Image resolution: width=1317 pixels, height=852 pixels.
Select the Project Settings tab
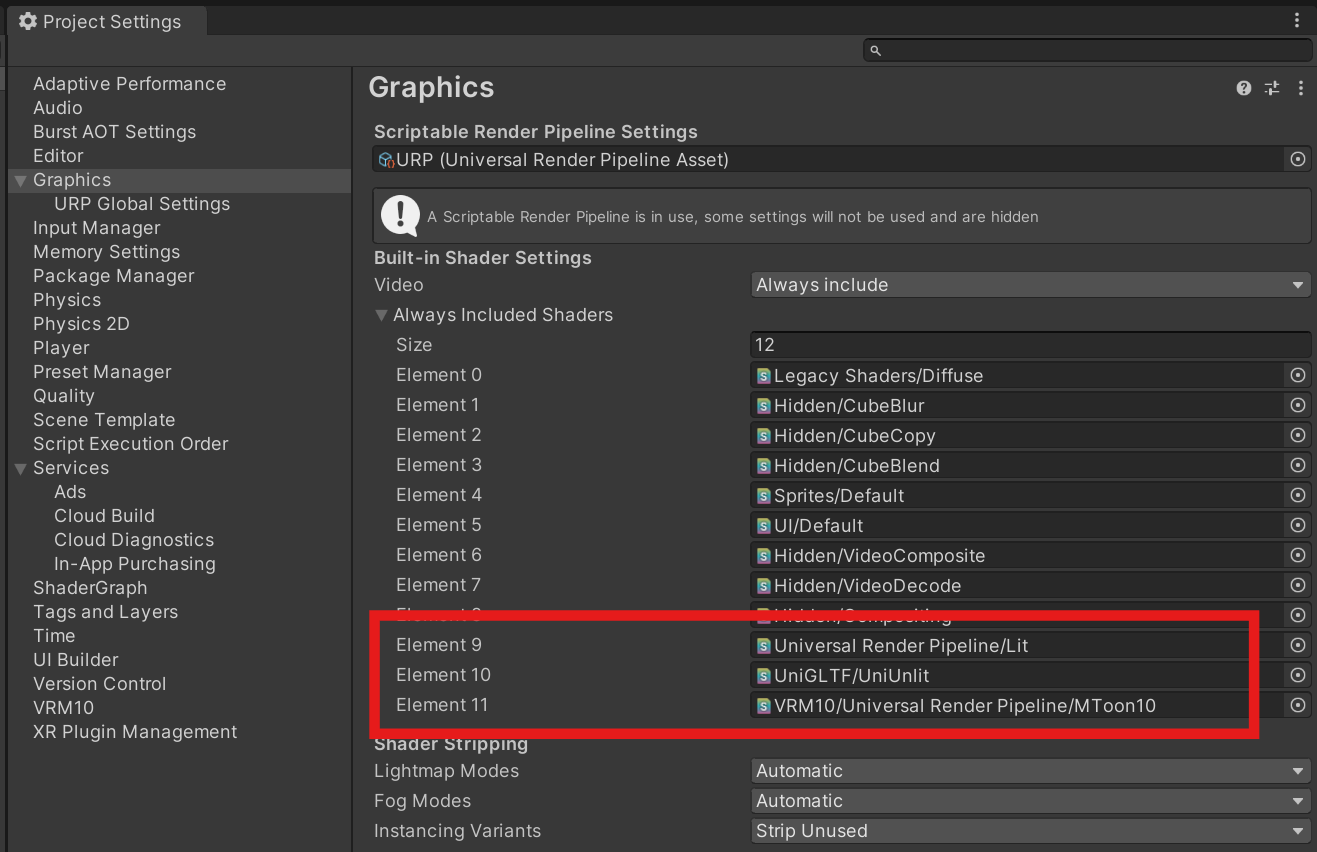click(106, 21)
